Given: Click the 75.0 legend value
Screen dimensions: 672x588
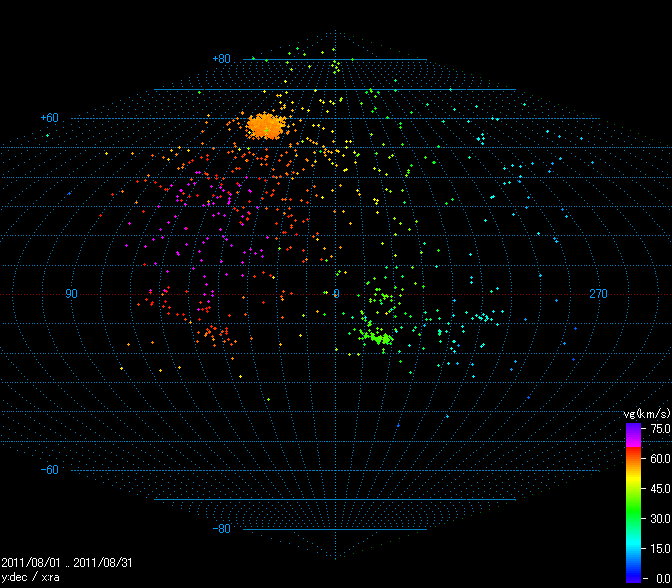Looking at the screenshot, I should point(660,429).
